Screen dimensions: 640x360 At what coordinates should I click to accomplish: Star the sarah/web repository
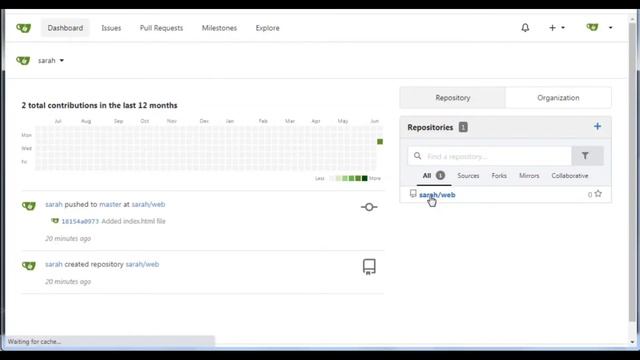tap(598, 194)
